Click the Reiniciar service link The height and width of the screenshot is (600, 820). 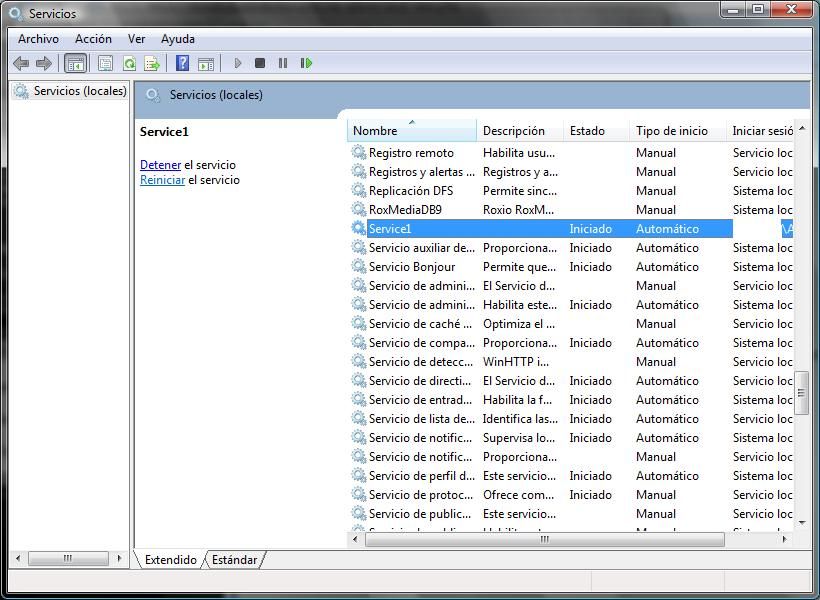coord(162,180)
